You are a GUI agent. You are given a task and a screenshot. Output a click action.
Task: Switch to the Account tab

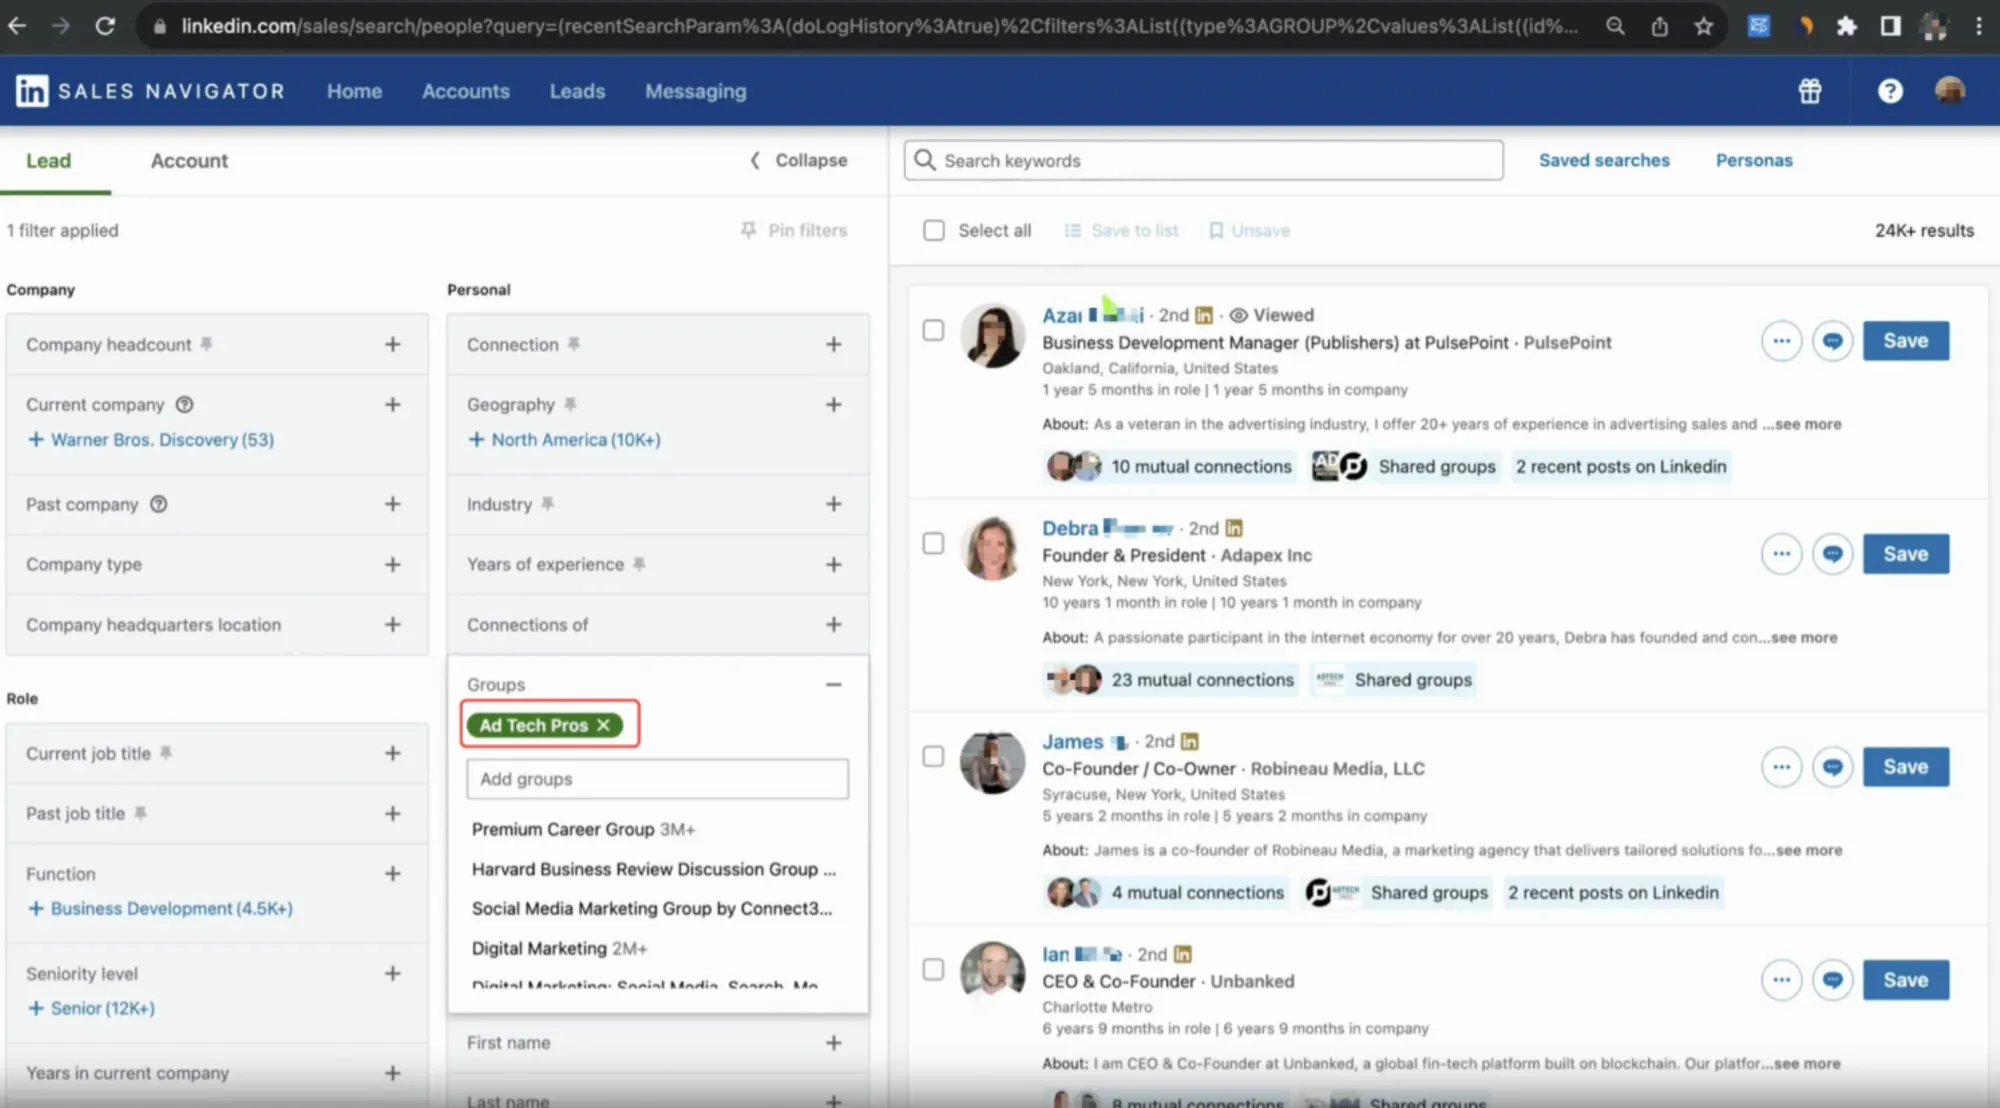point(189,160)
